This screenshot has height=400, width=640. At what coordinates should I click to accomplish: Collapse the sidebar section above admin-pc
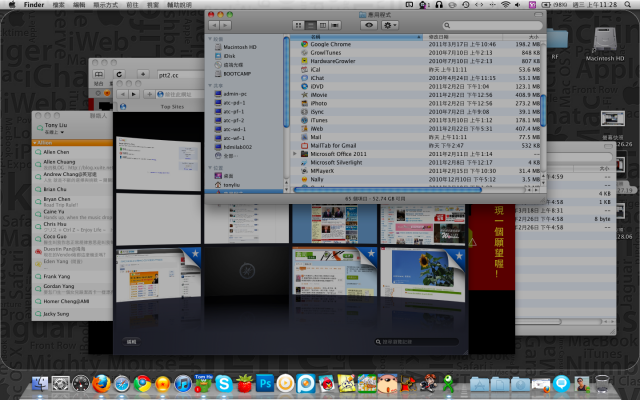[210, 85]
